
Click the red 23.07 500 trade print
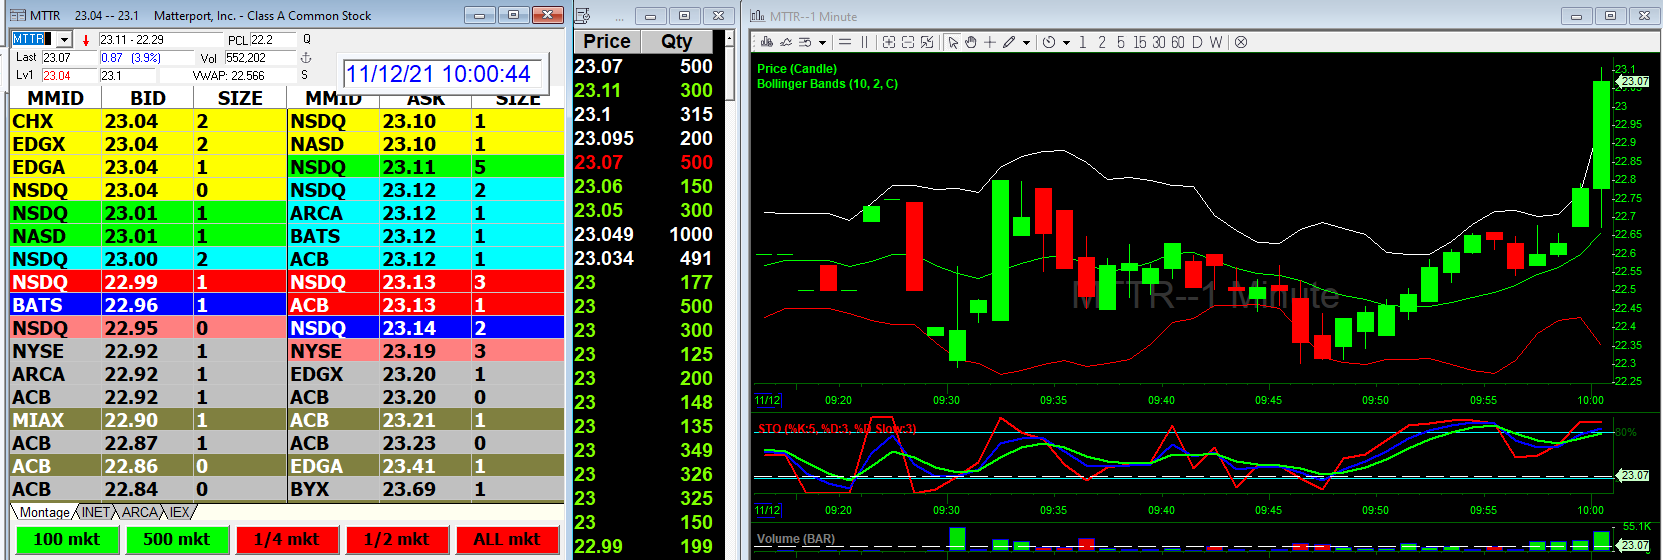coord(644,162)
